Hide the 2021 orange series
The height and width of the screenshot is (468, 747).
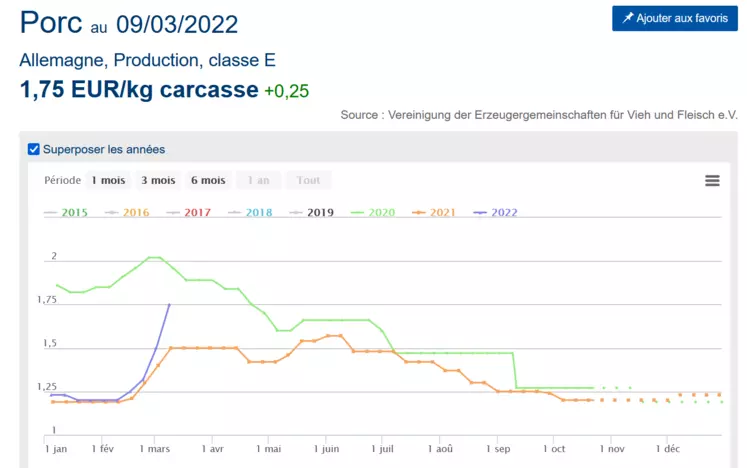click(434, 213)
